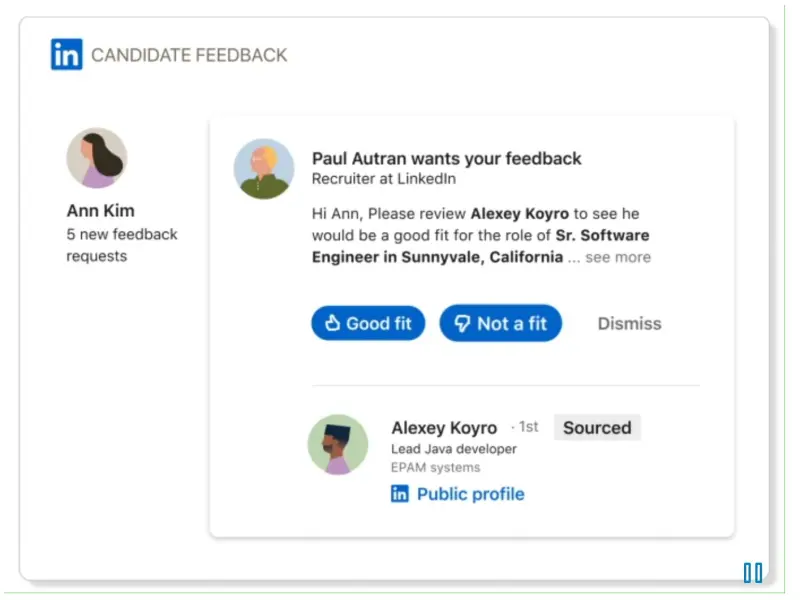This screenshot has height=600, width=800.
Task: Open the 5 new feedback requests text
Action: (121, 245)
